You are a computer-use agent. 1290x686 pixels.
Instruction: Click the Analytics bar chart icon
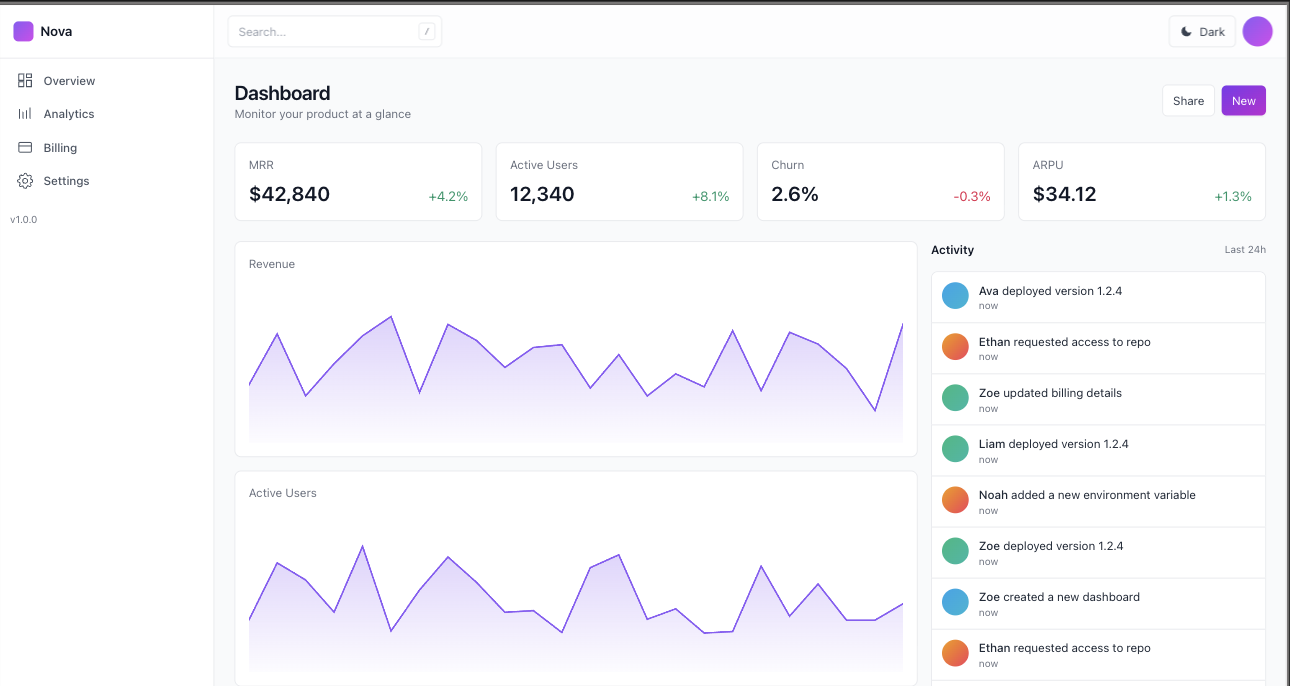click(x=25, y=114)
